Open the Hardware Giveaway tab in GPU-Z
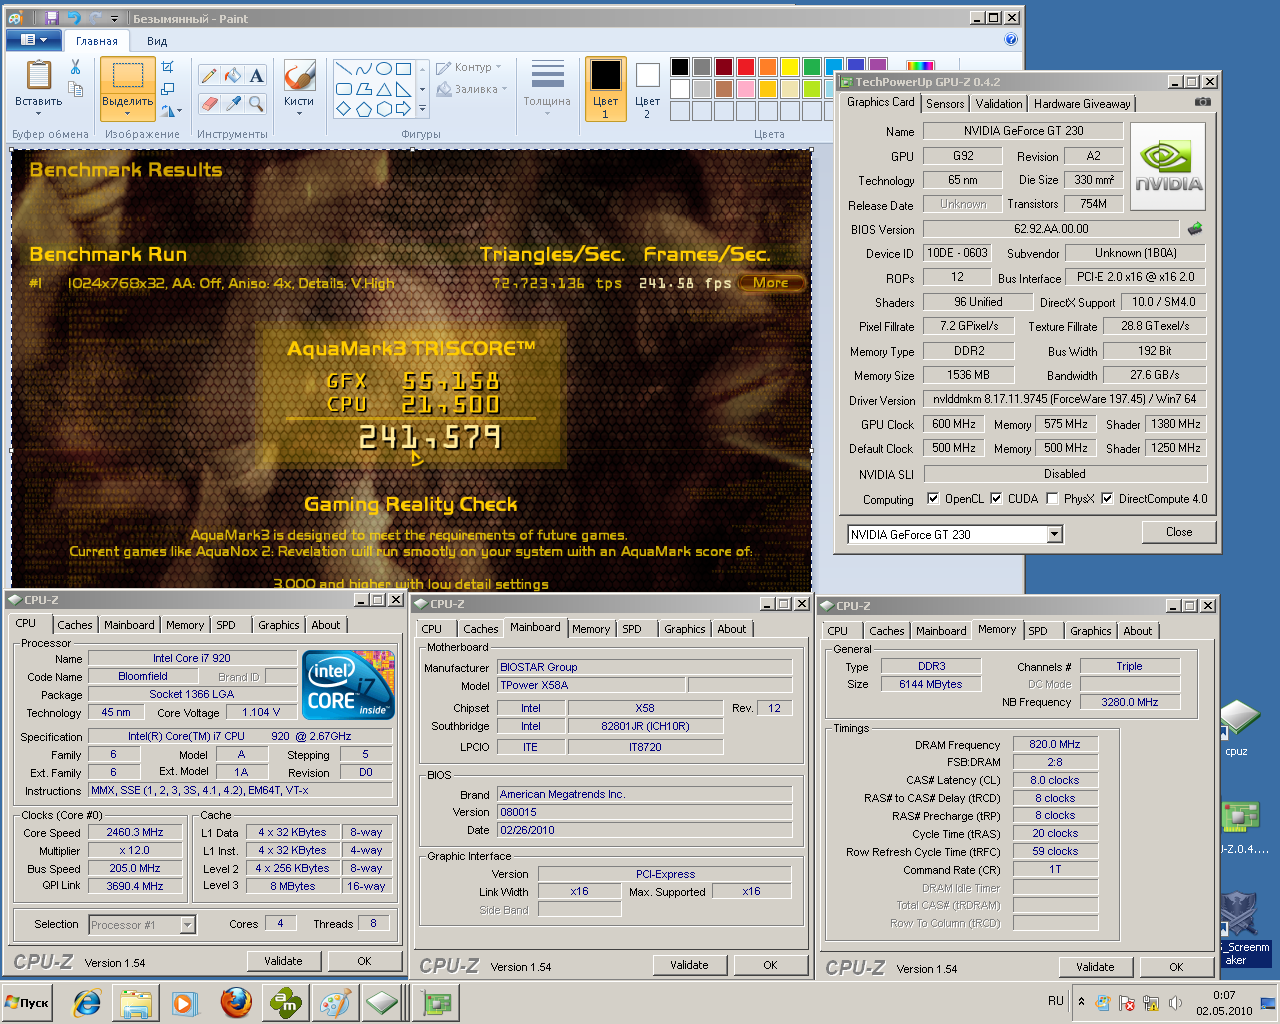Viewport: 1280px width, 1024px height. pyautogui.click(x=1082, y=104)
